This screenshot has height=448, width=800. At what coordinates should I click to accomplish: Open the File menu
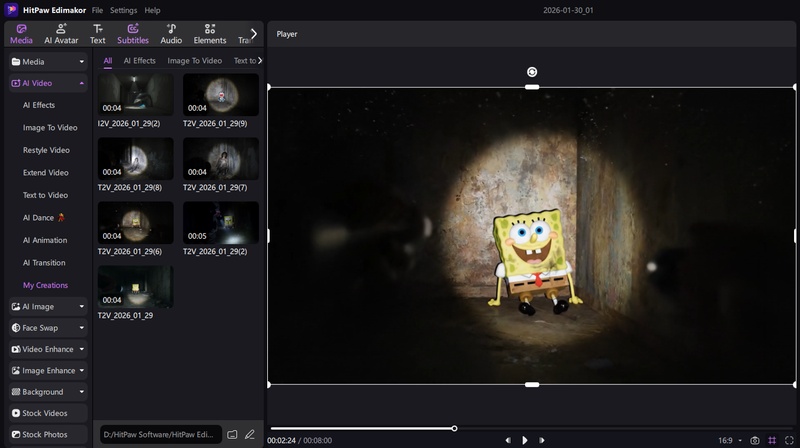(x=97, y=10)
